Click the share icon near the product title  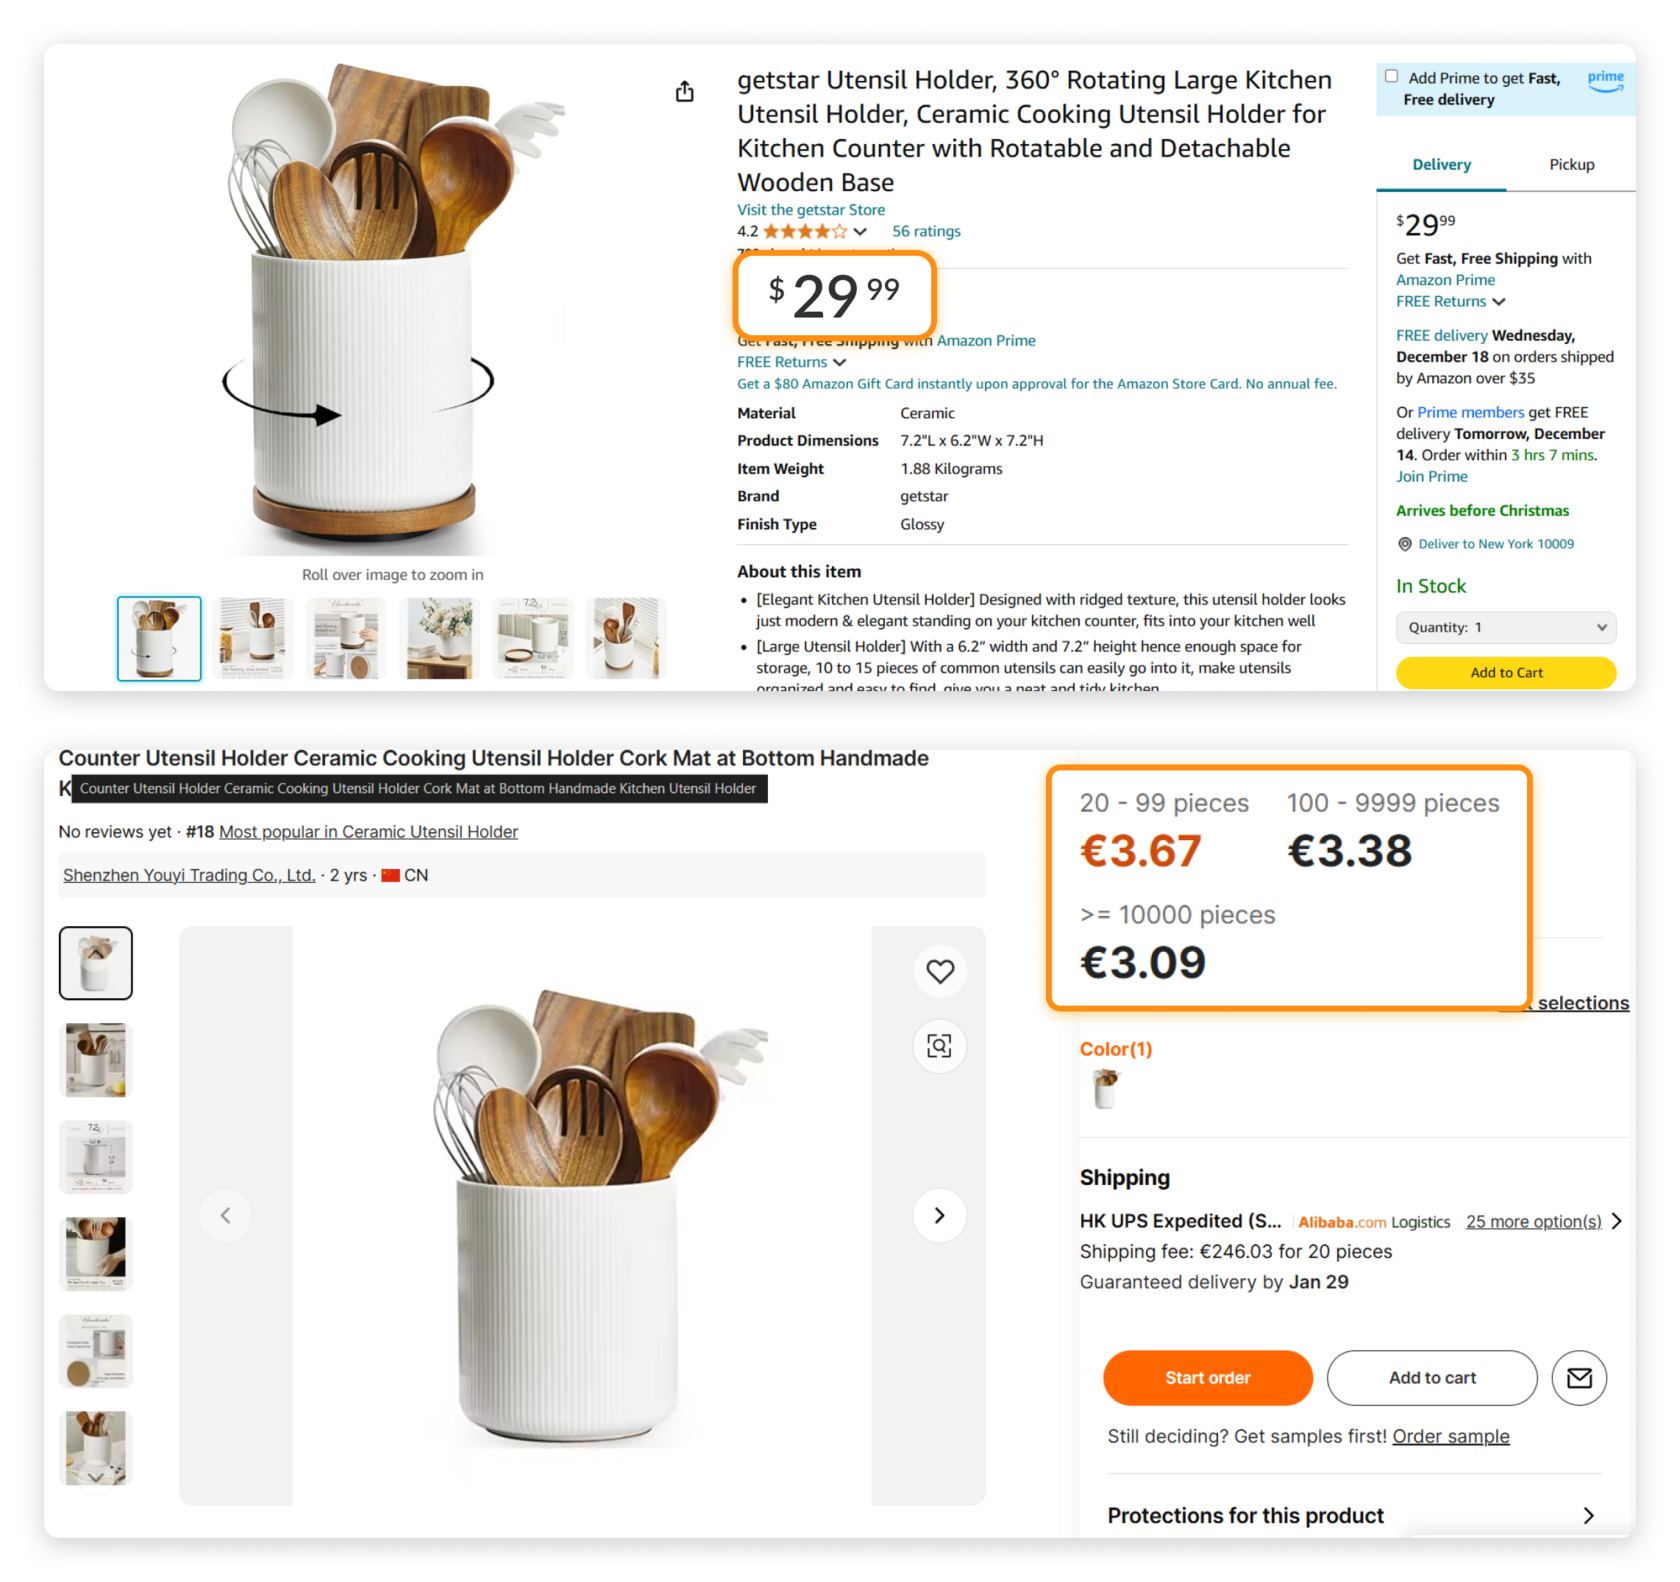click(685, 91)
